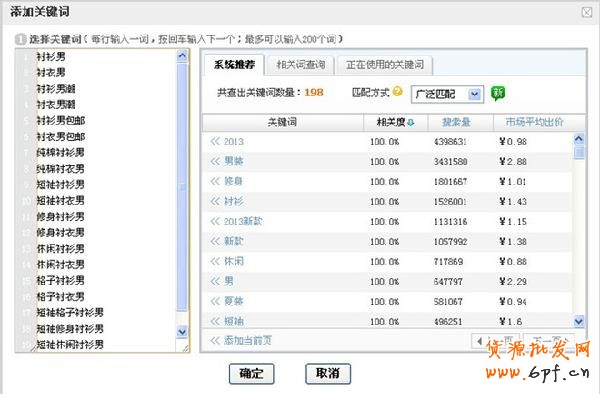Viewport: 600px width, 394px height.
Task: Add keyword 男装 via its double-arrow icon
Action: 215,161
